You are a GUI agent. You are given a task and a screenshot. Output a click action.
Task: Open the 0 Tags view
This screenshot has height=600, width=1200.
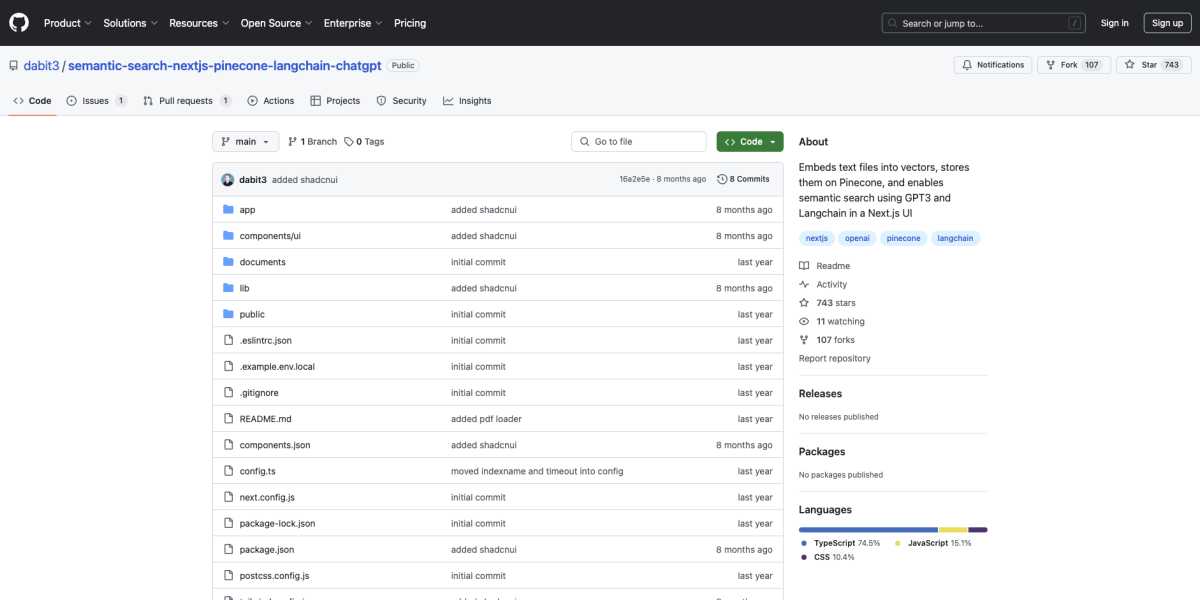[x=364, y=141]
